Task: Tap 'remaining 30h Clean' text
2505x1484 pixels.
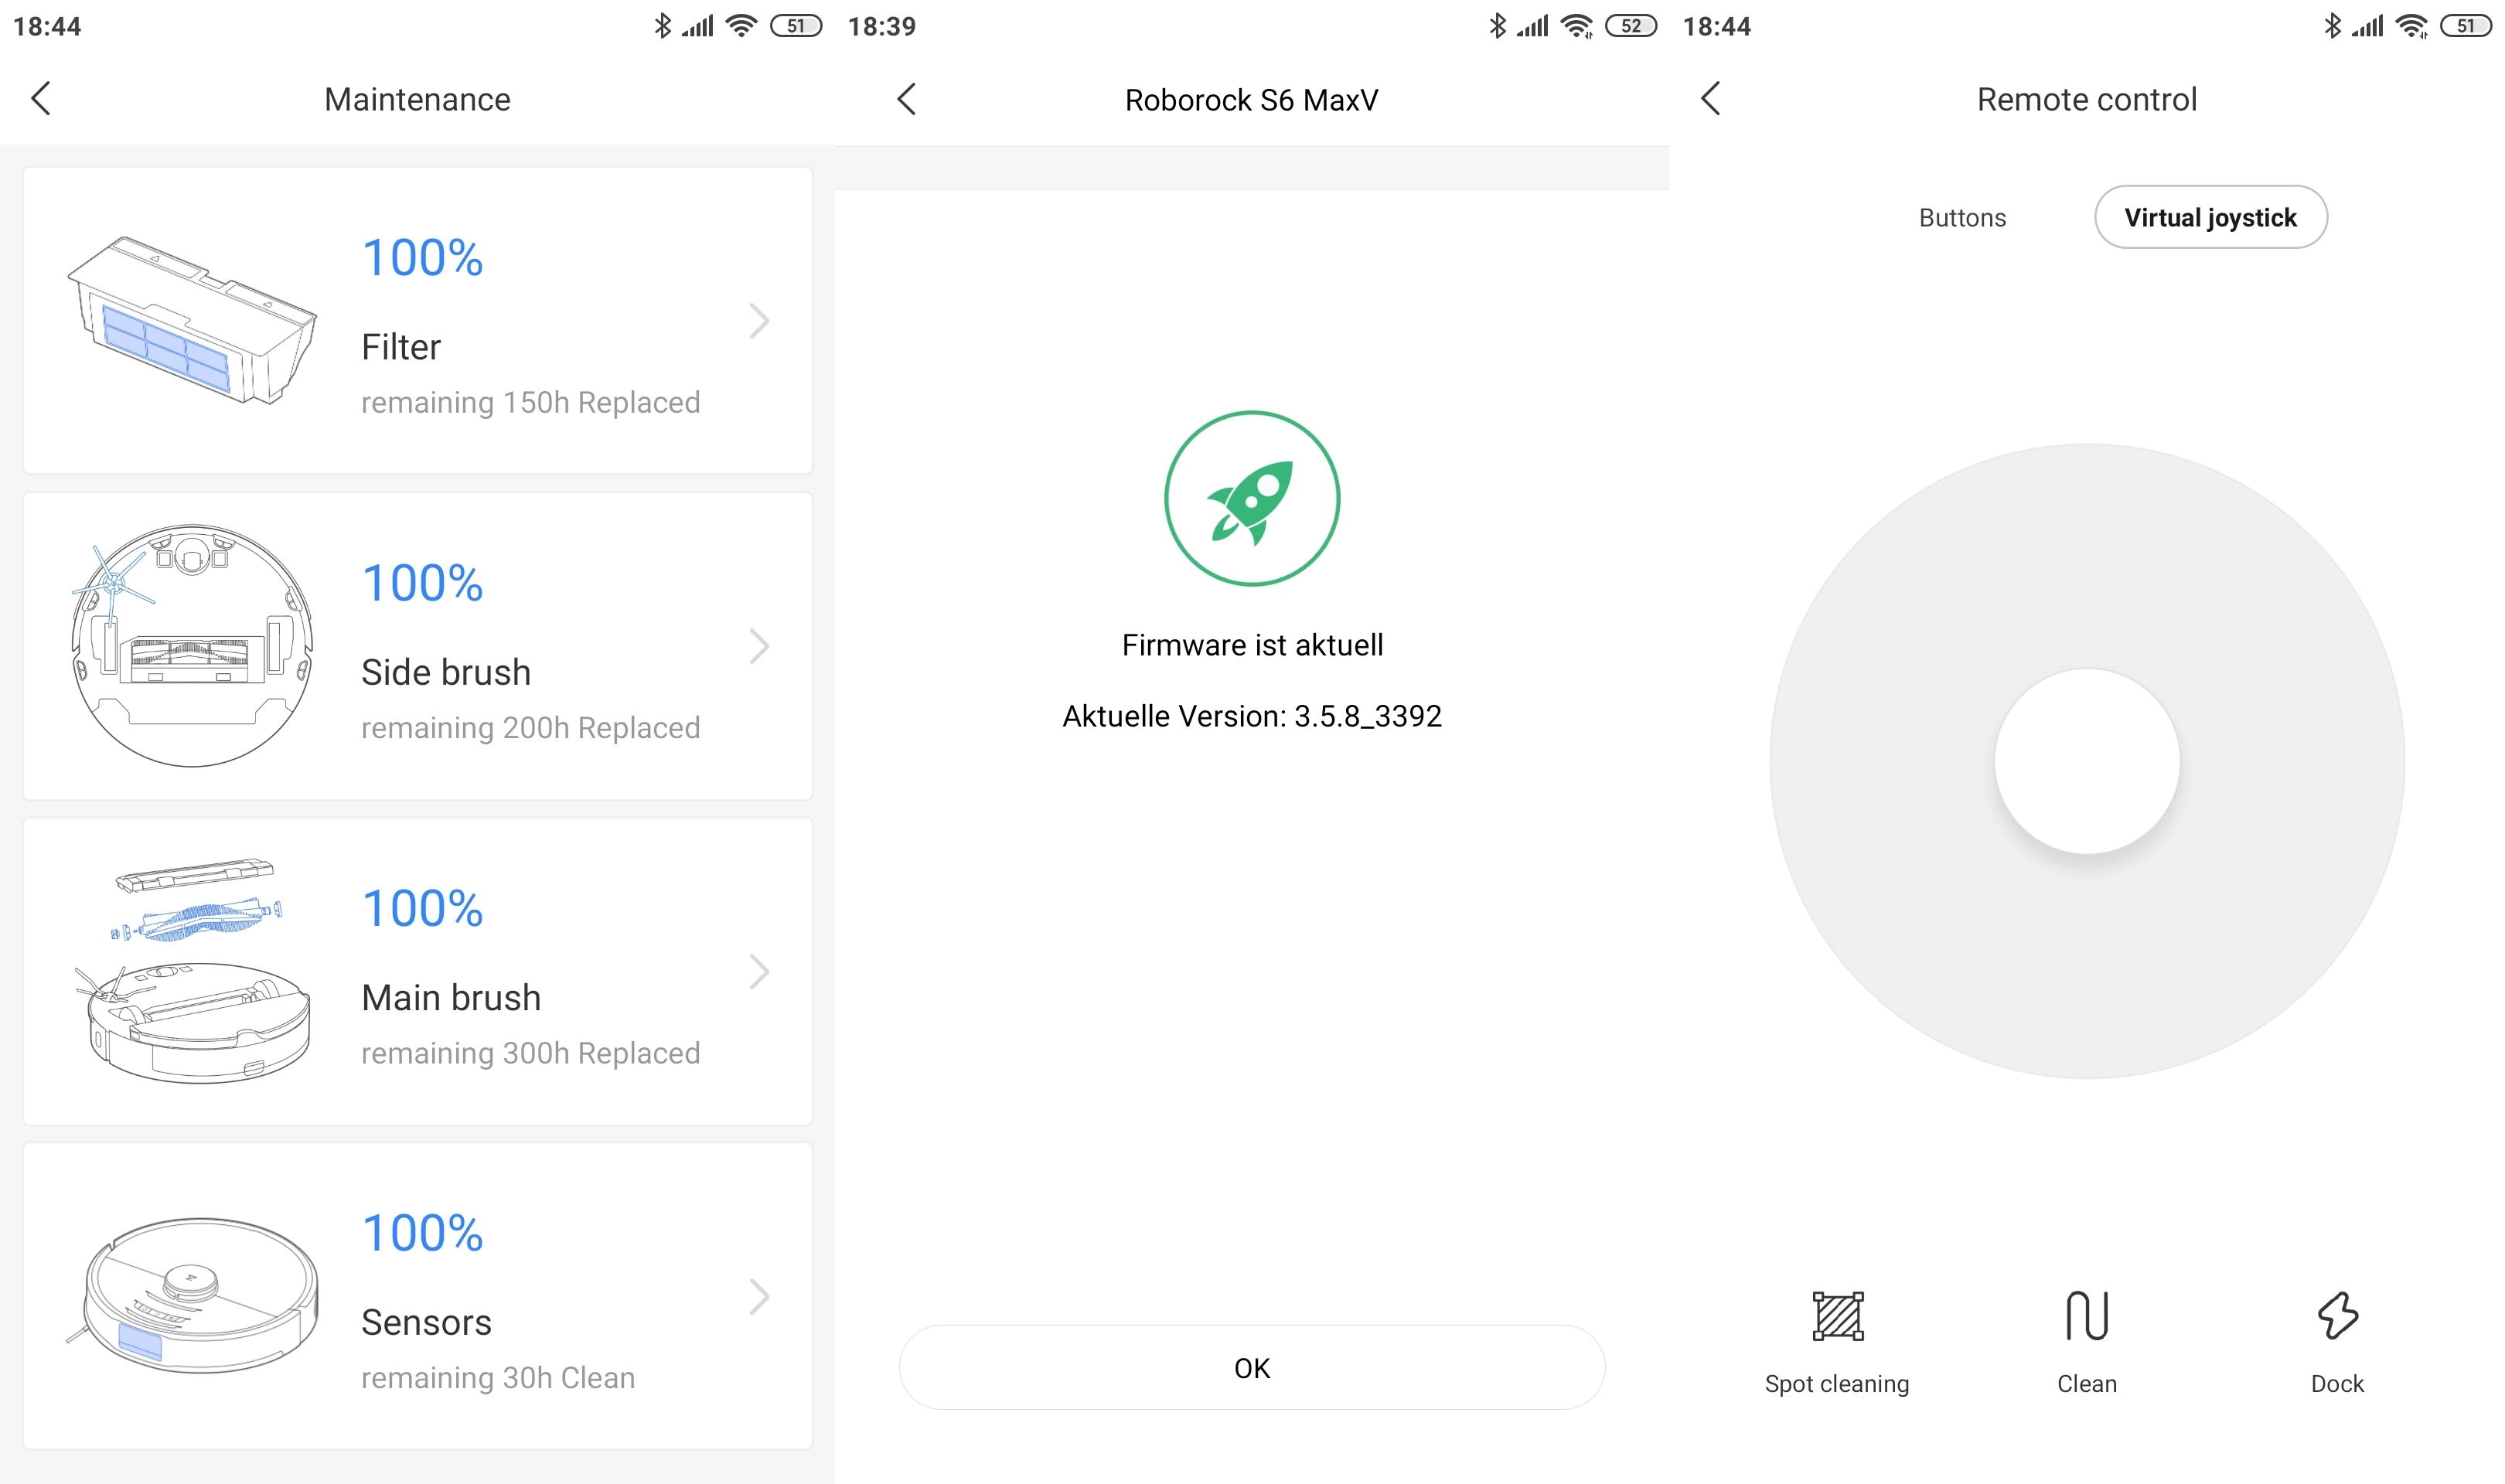Action: pyautogui.click(x=498, y=1377)
